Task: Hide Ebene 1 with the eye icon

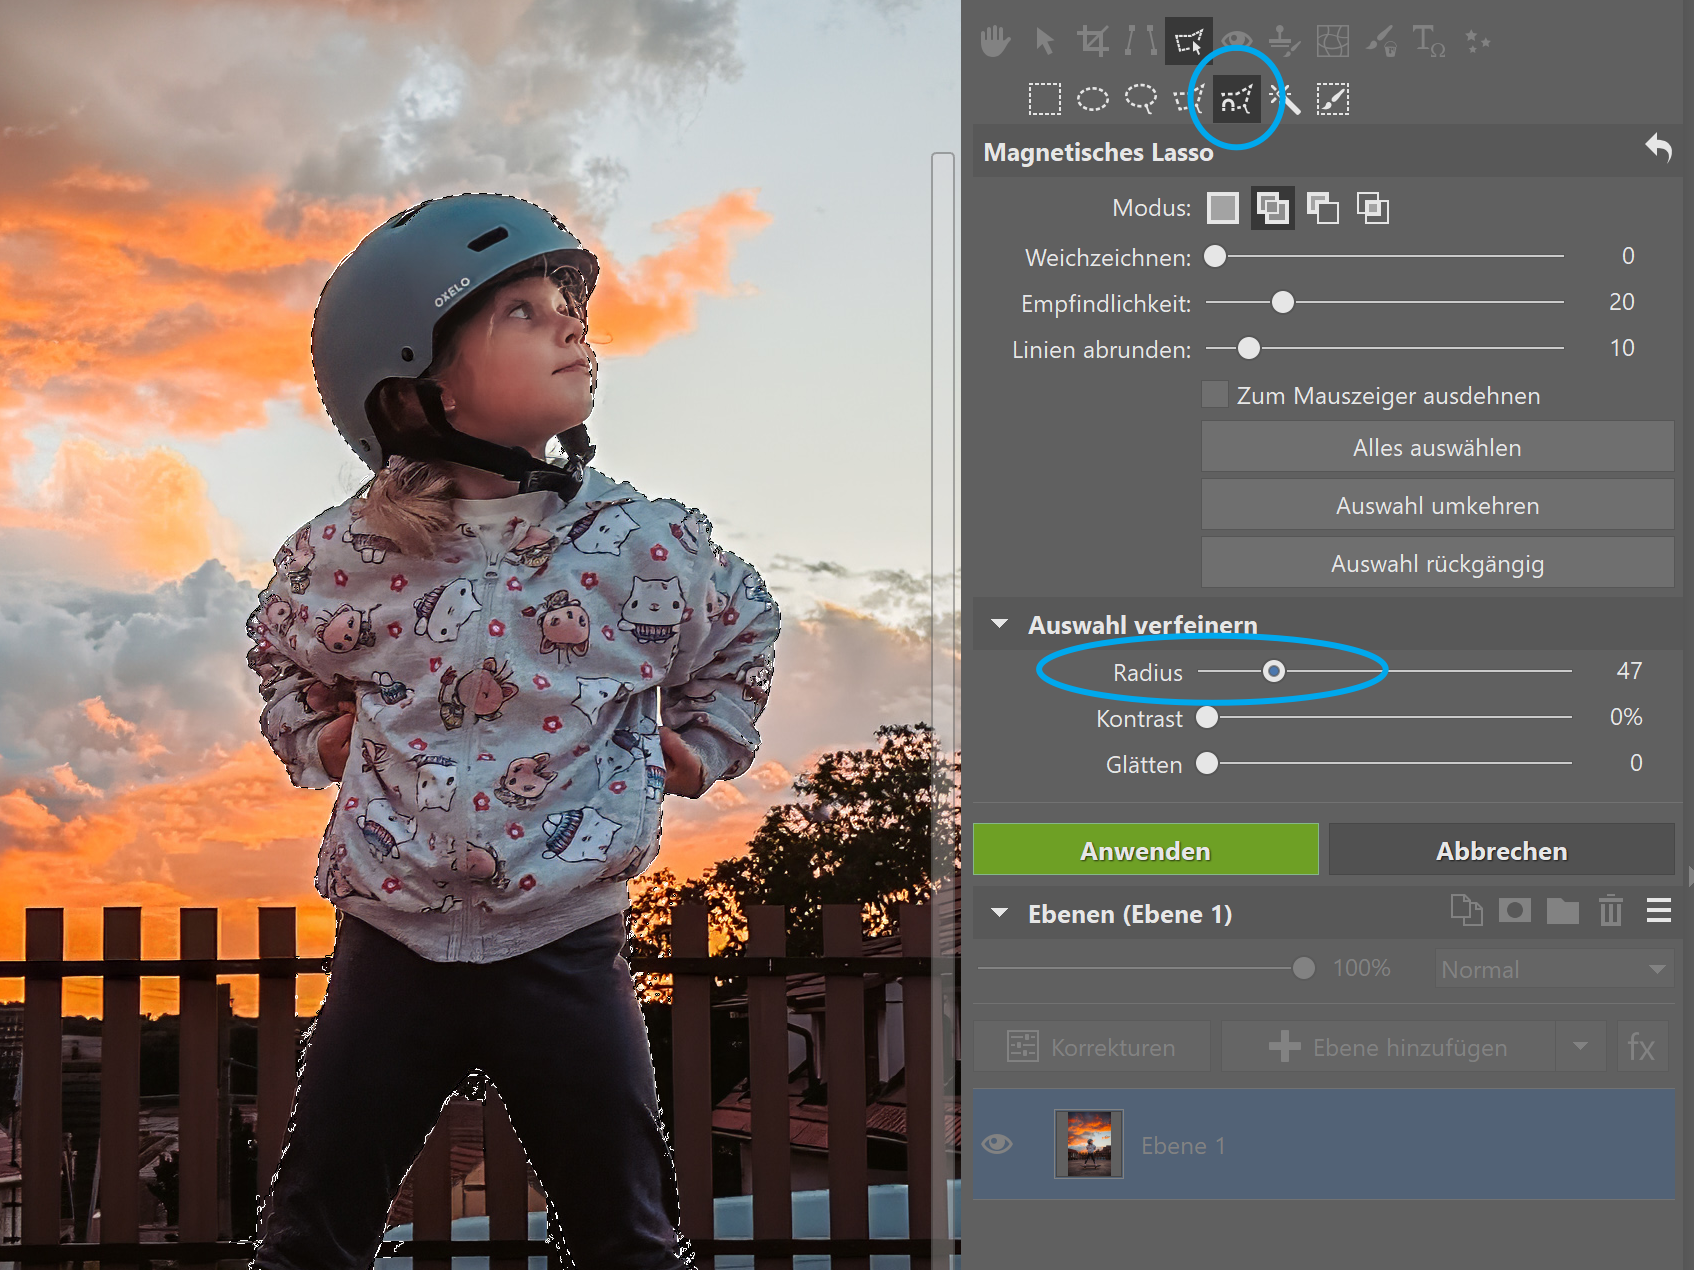Action: [x=997, y=1144]
